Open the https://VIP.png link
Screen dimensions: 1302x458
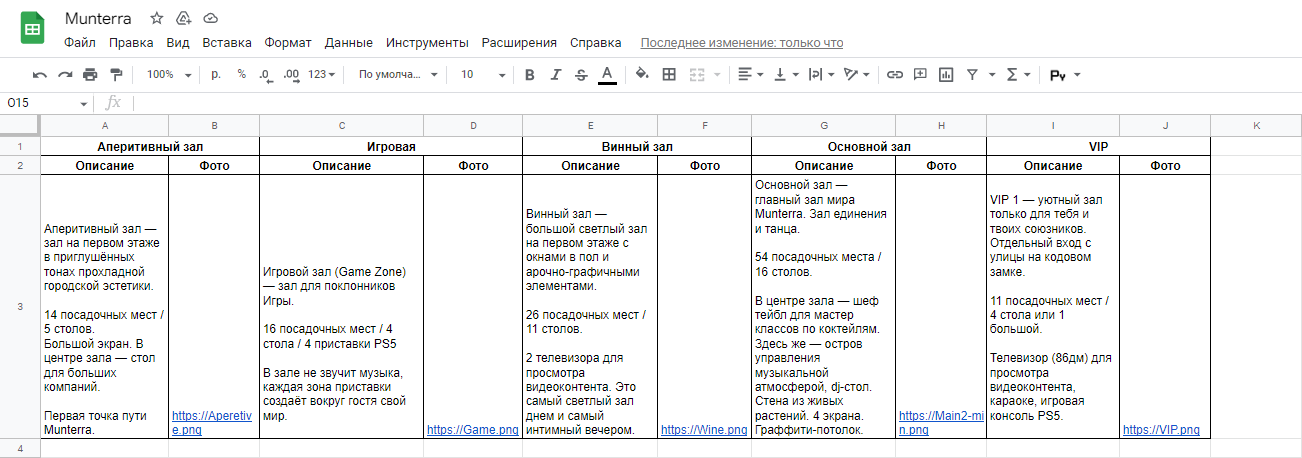[1161, 430]
